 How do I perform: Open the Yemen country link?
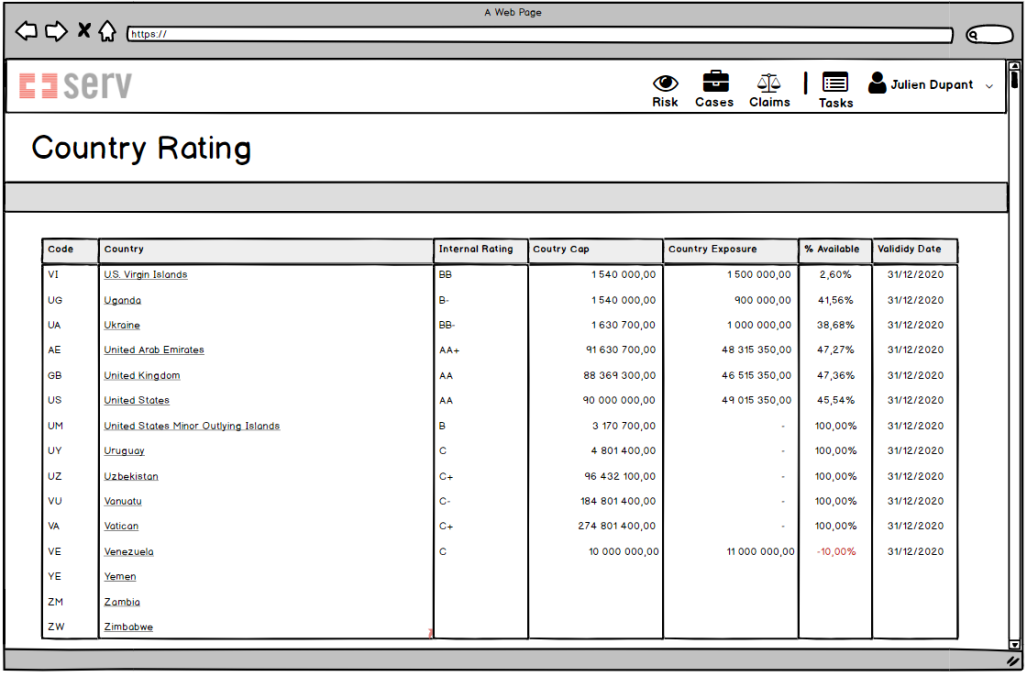[121, 577]
